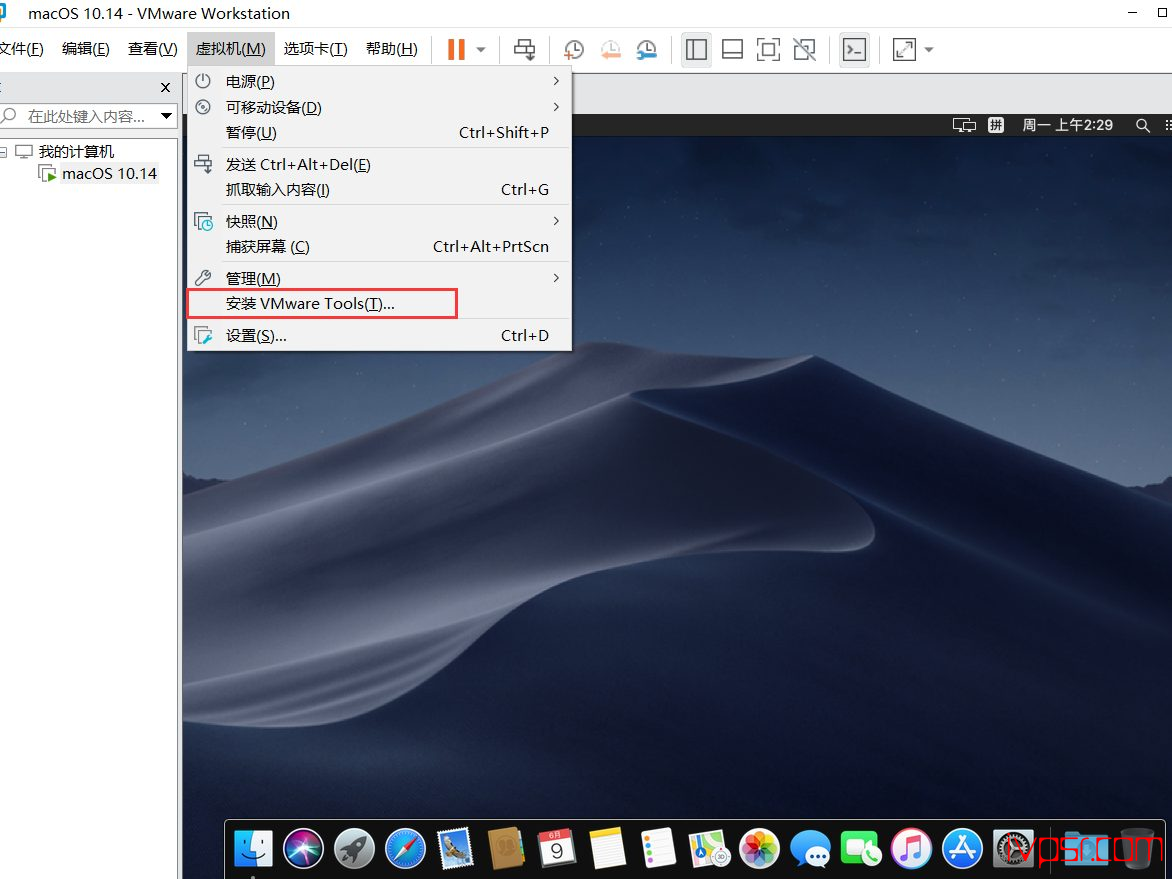Open Safari from the Dock
This screenshot has height=879, width=1172.
(405, 849)
